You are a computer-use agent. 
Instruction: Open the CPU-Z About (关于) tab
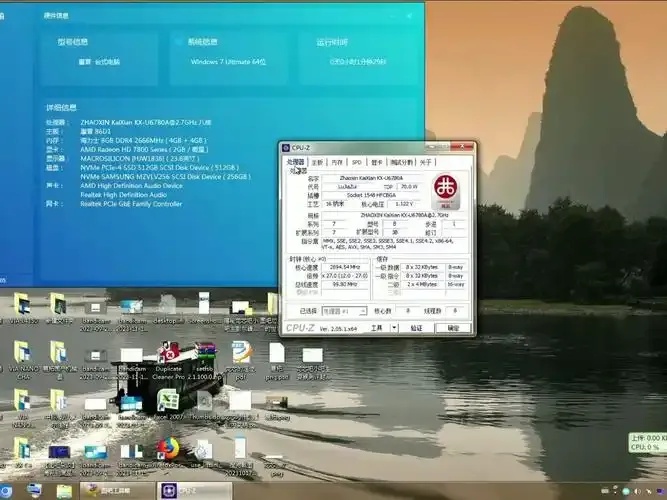(426, 162)
